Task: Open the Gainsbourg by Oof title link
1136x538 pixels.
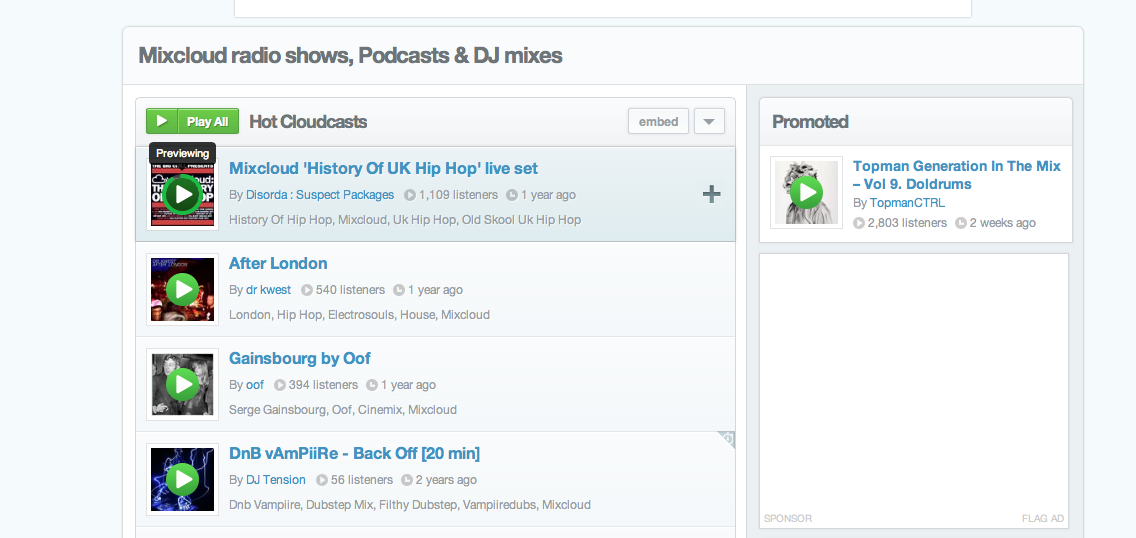Action: pos(300,358)
